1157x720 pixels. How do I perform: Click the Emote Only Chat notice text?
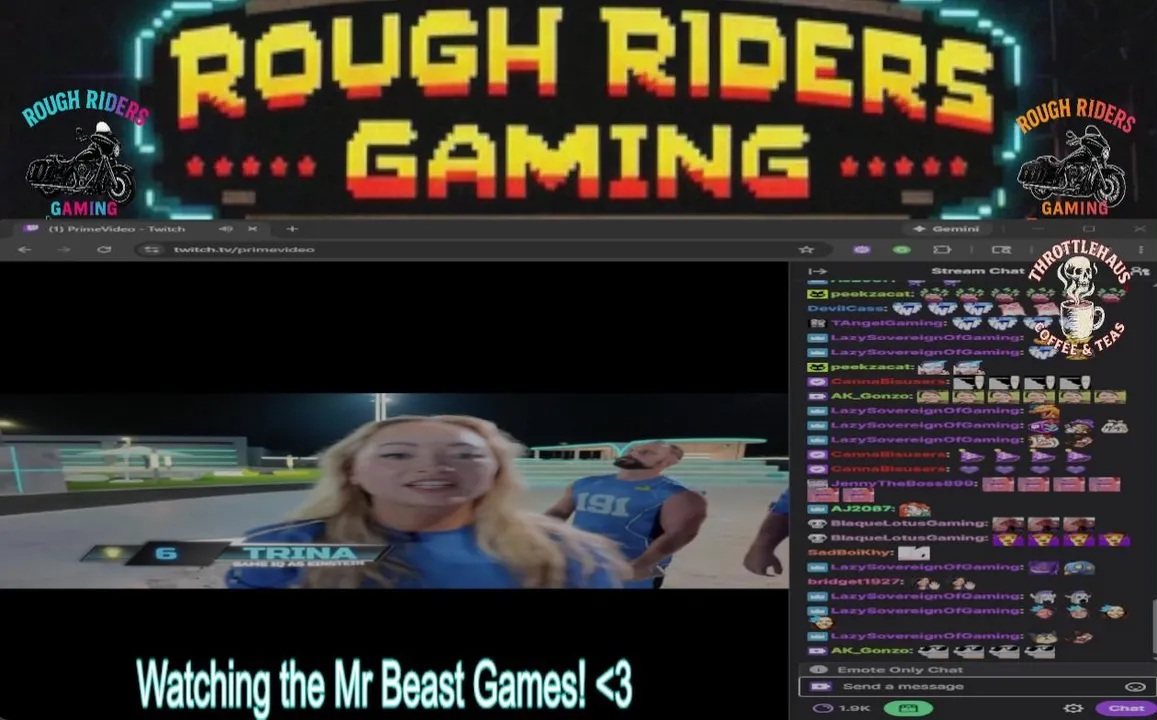point(900,670)
